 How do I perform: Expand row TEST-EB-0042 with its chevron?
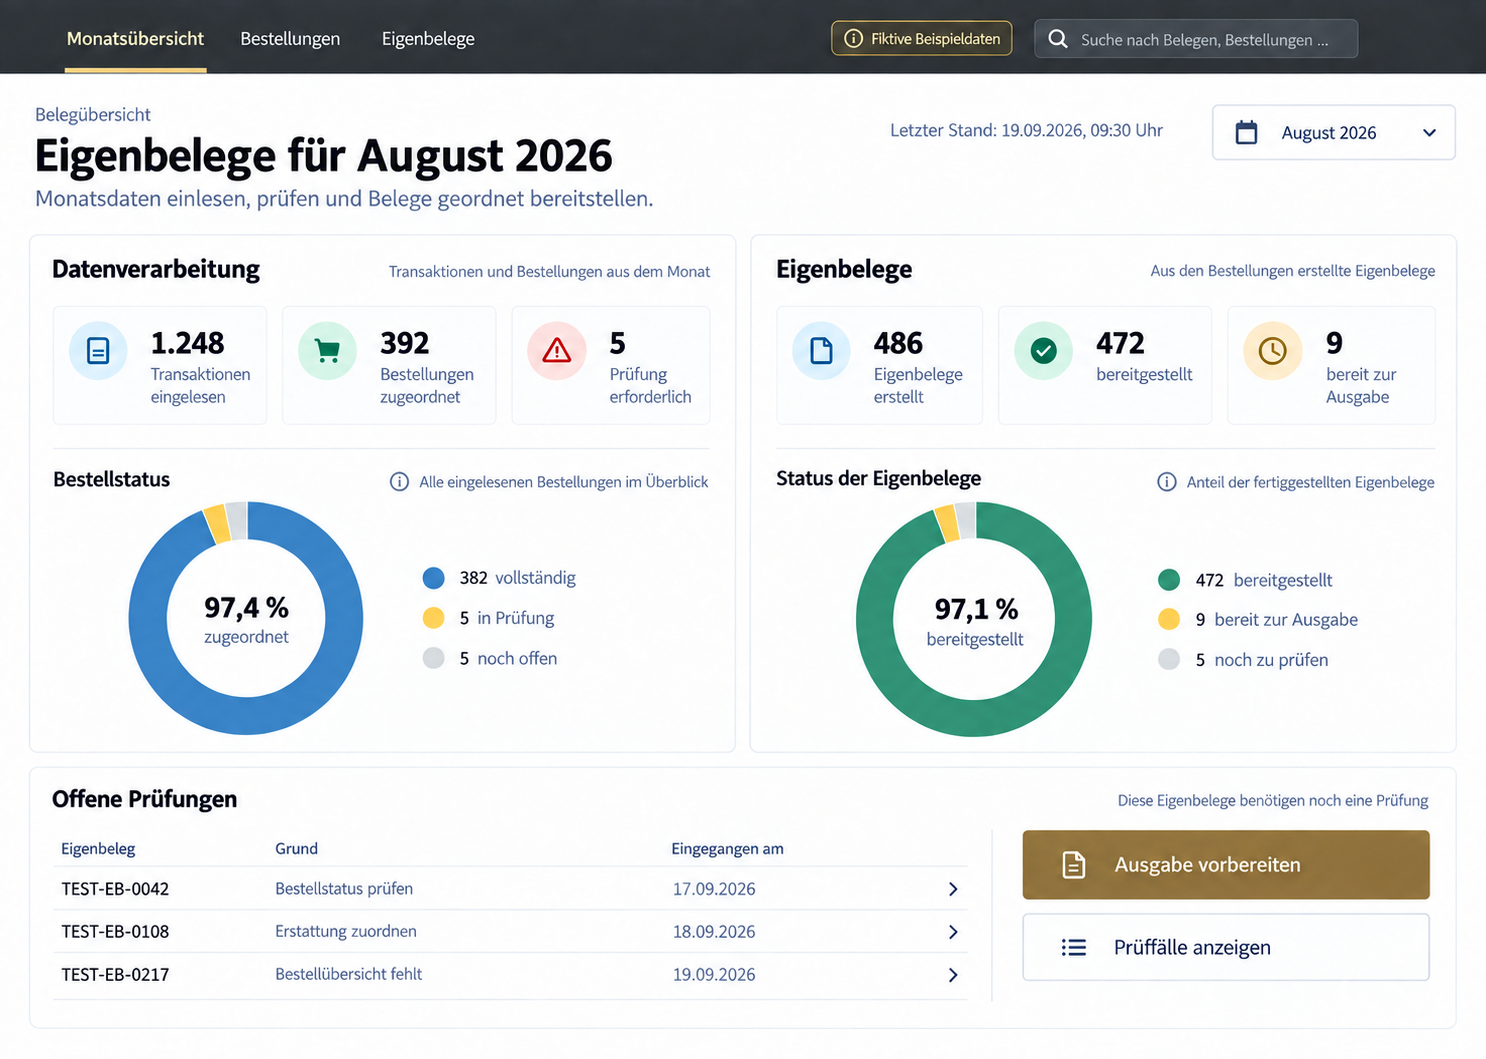(x=953, y=889)
